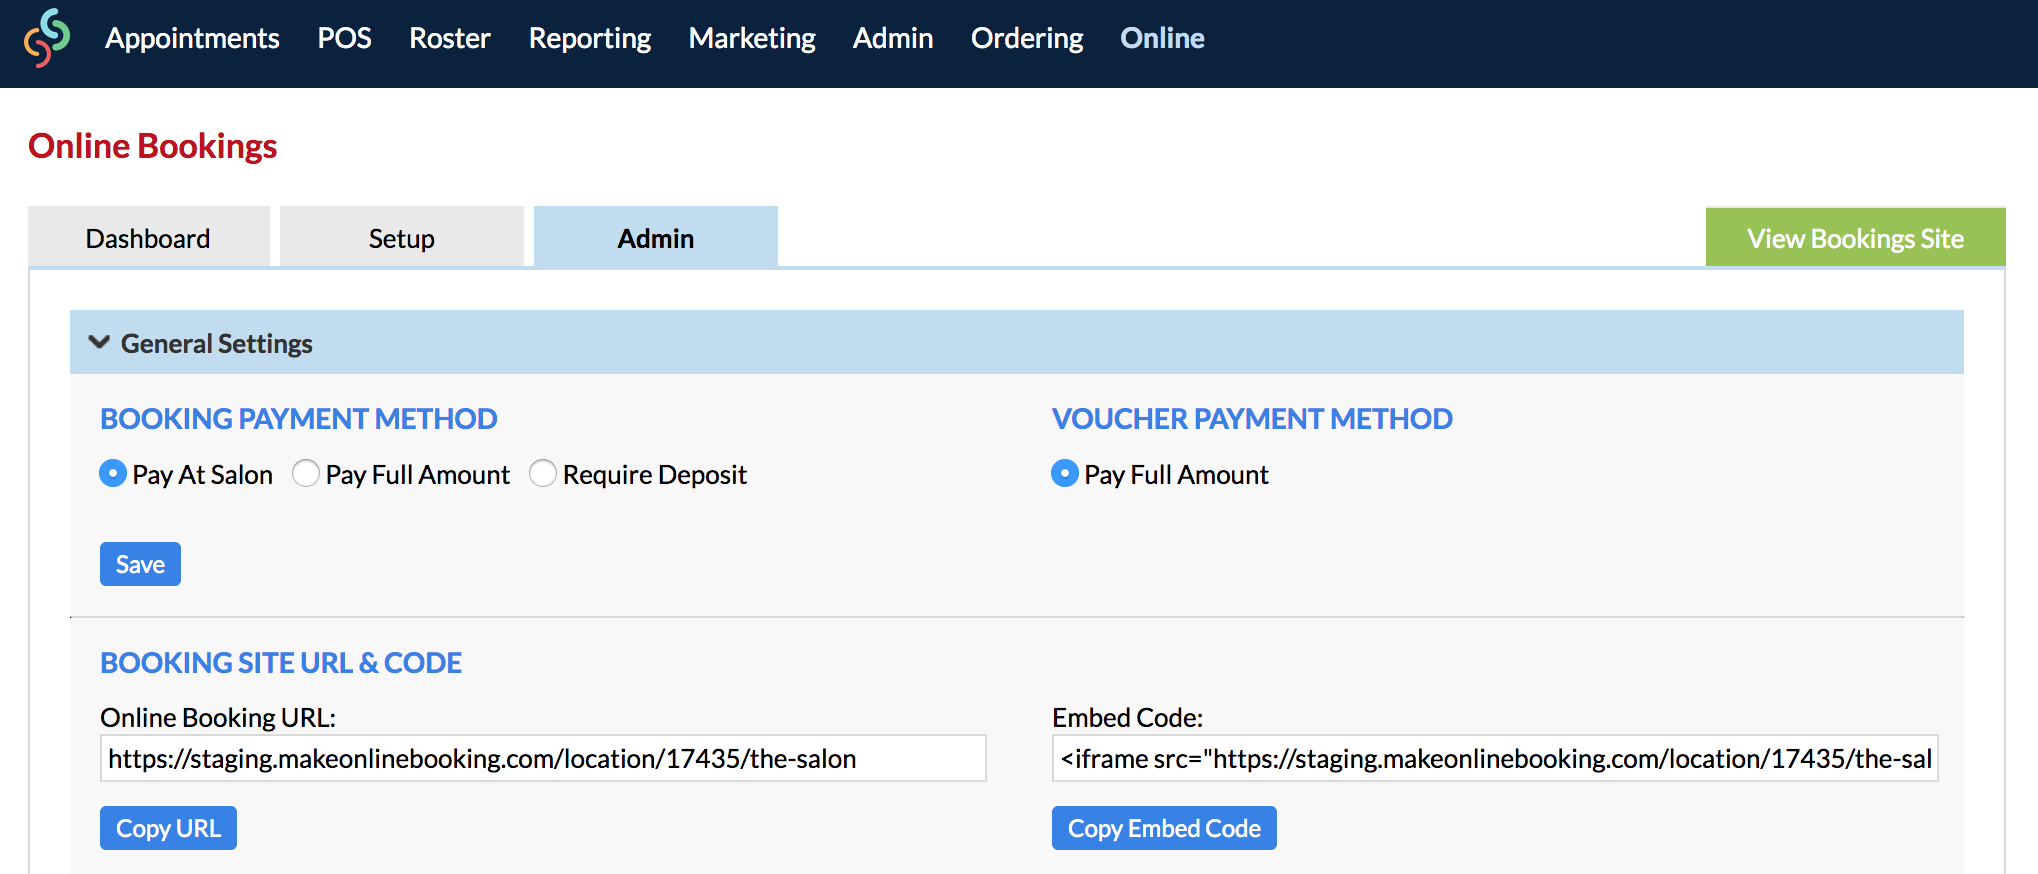The height and width of the screenshot is (874, 2038).
Task: Open the Appointments menu
Action: click(x=192, y=38)
